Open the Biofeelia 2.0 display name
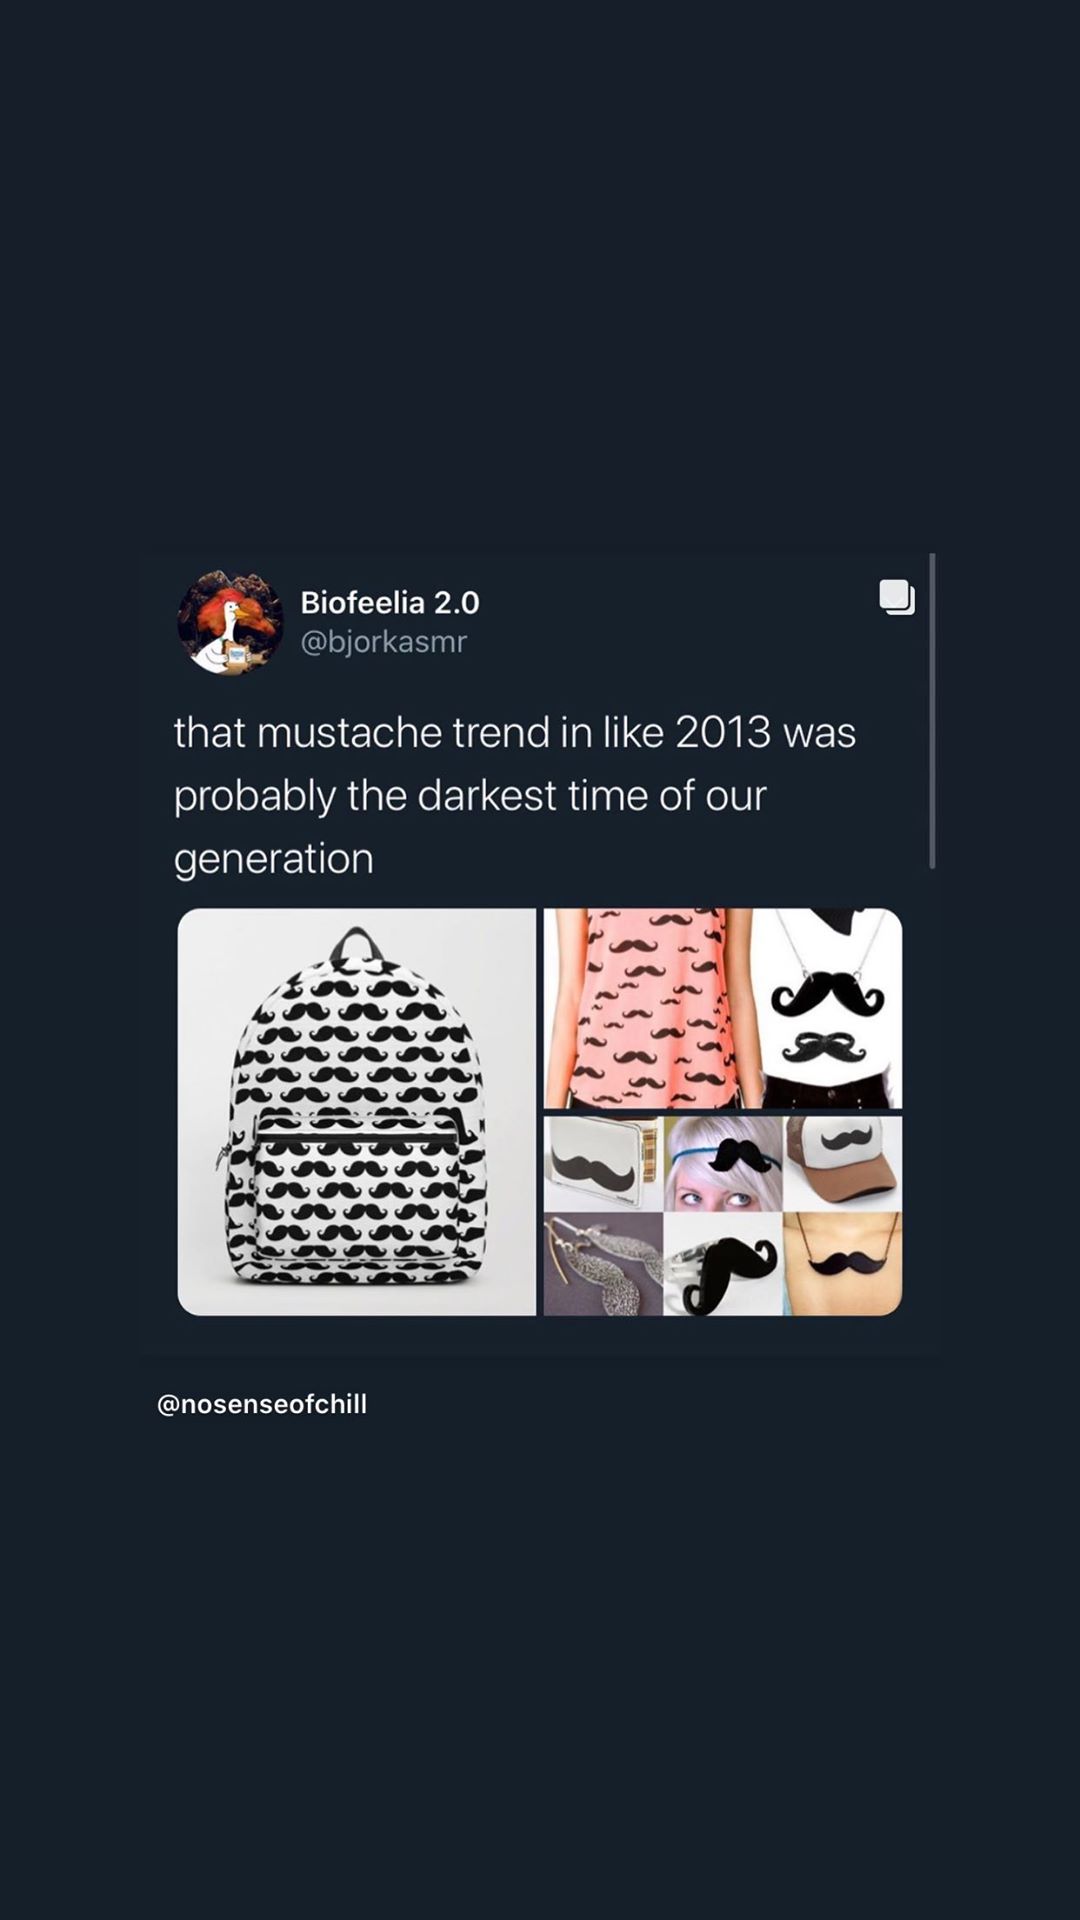1080x1920 pixels. coord(390,602)
